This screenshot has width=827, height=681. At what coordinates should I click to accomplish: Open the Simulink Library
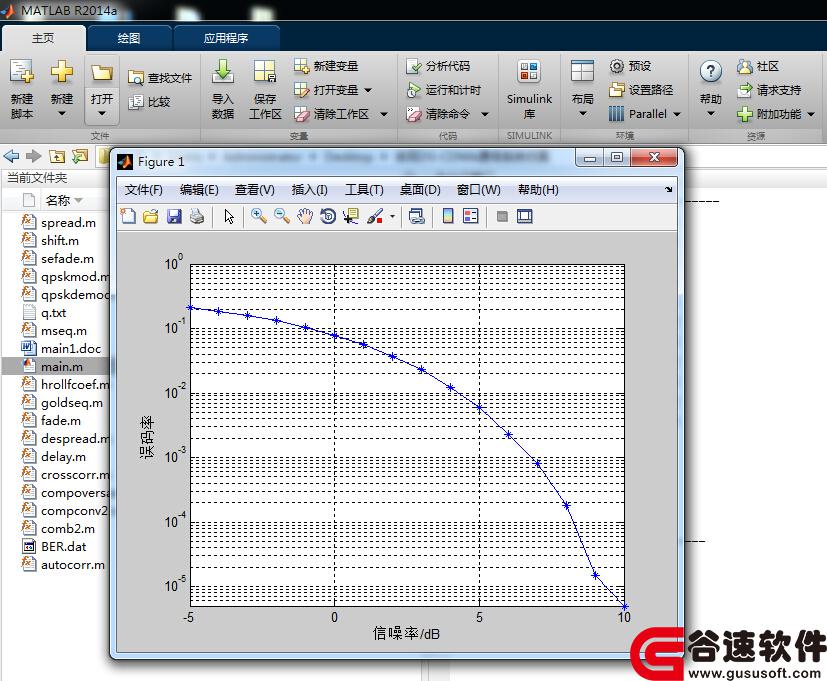coord(528,89)
